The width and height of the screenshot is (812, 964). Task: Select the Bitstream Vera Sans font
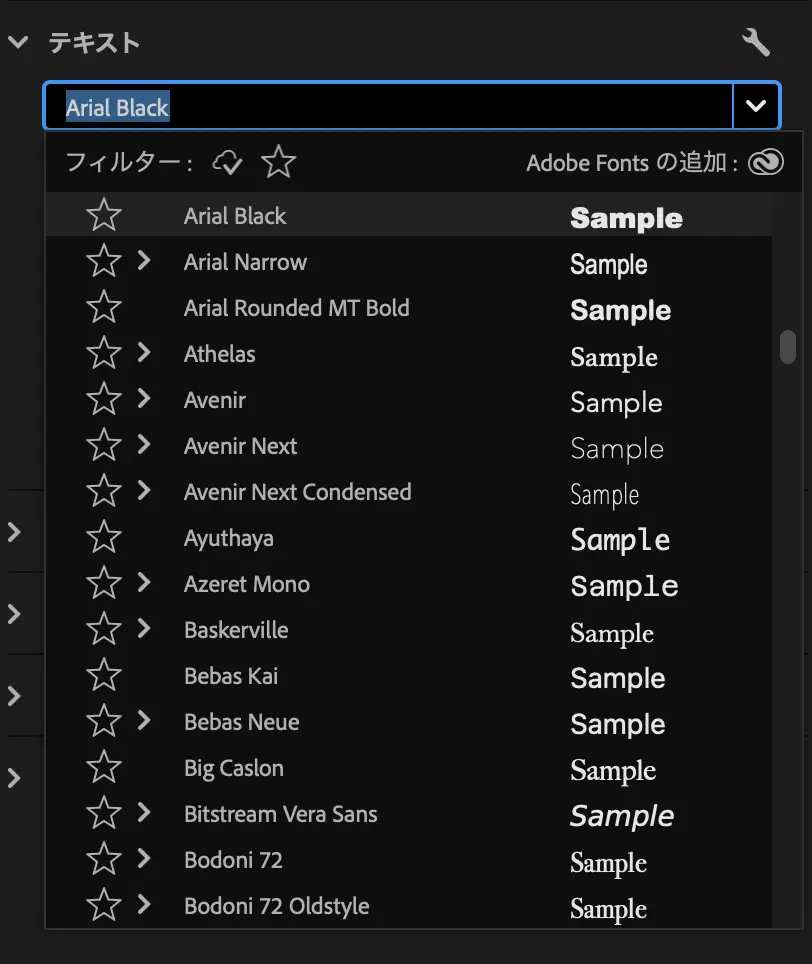[280, 813]
